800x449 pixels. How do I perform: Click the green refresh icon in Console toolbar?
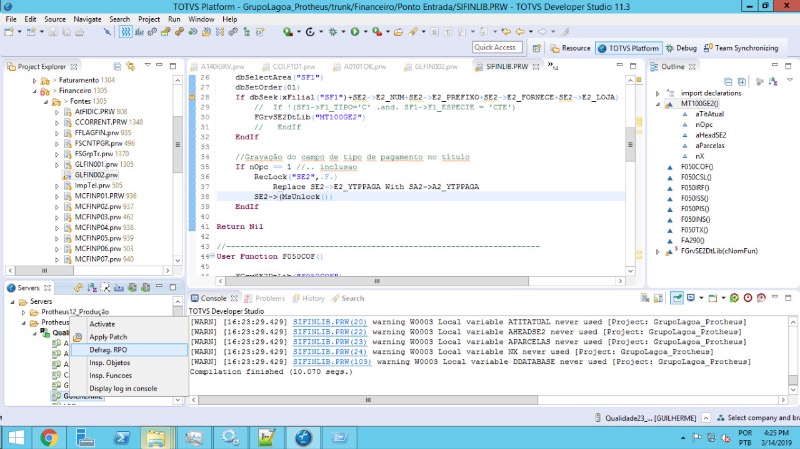[x=734, y=298]
